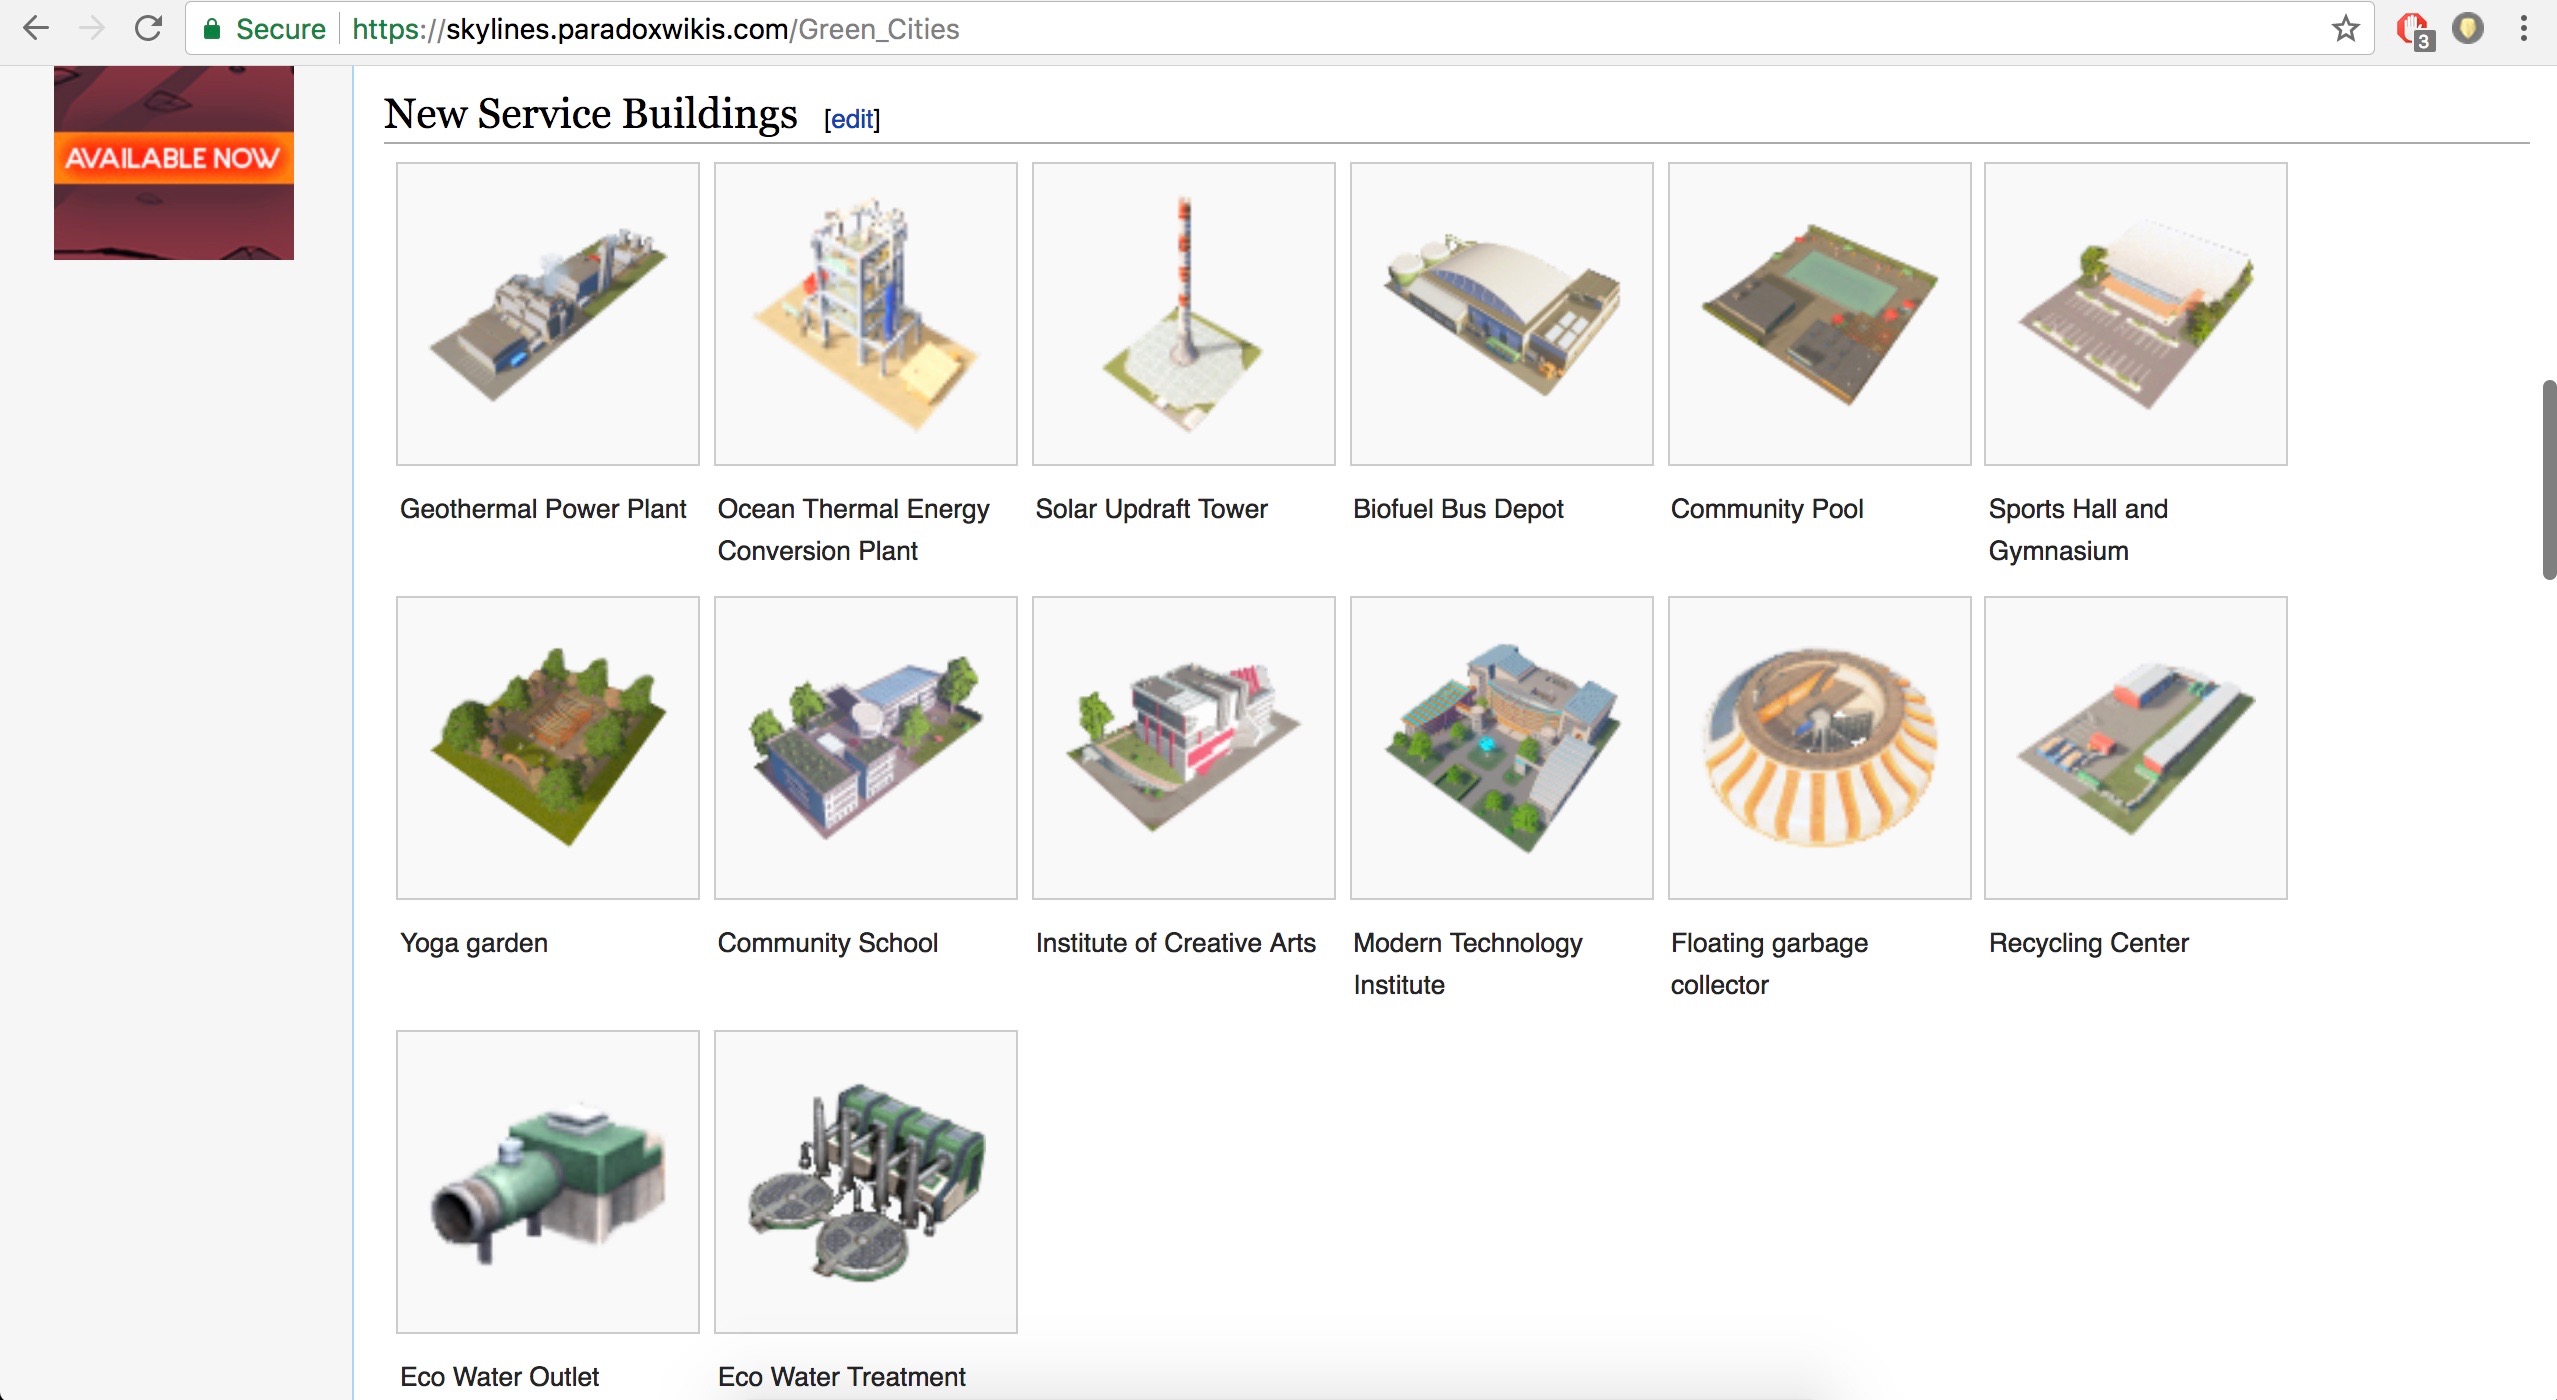Screen dimensions: 2557x1400
Task: Click the browser back arrow
Action: pyautogui.click(x=36, y=28)
